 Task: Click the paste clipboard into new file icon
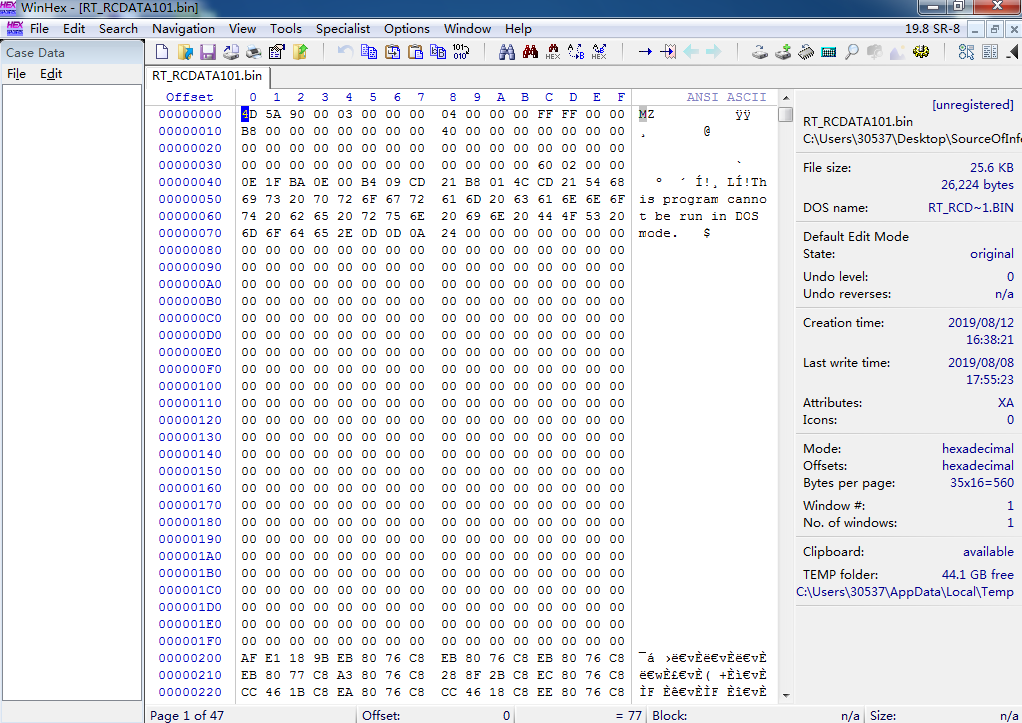pyautogui.click(x=415, y=52)
